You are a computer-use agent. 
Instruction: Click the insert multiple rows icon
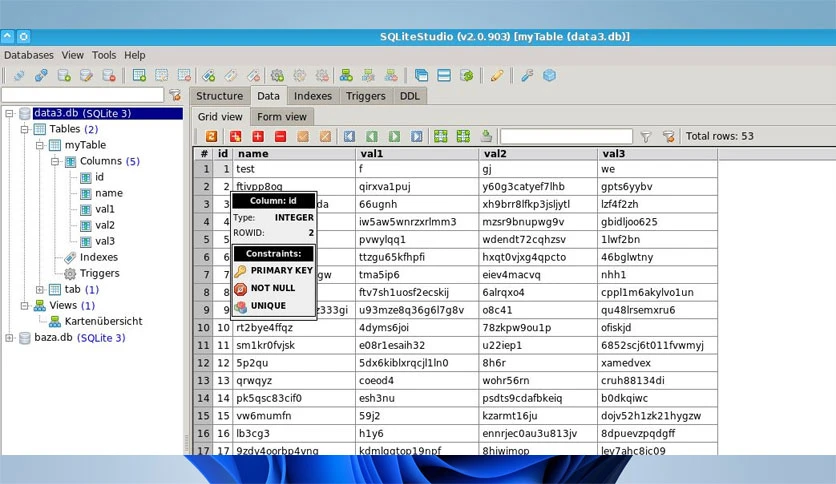[x=235, y=136]
